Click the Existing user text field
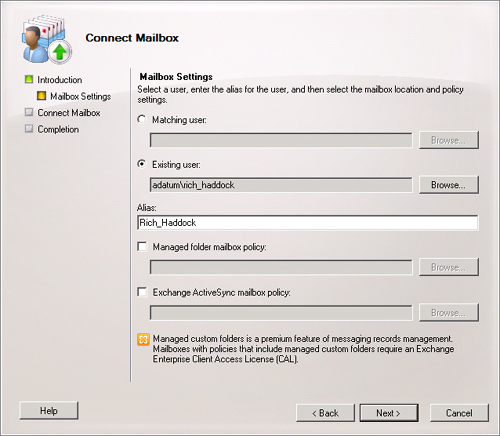500x436 pixels. [x=281, y=185]
